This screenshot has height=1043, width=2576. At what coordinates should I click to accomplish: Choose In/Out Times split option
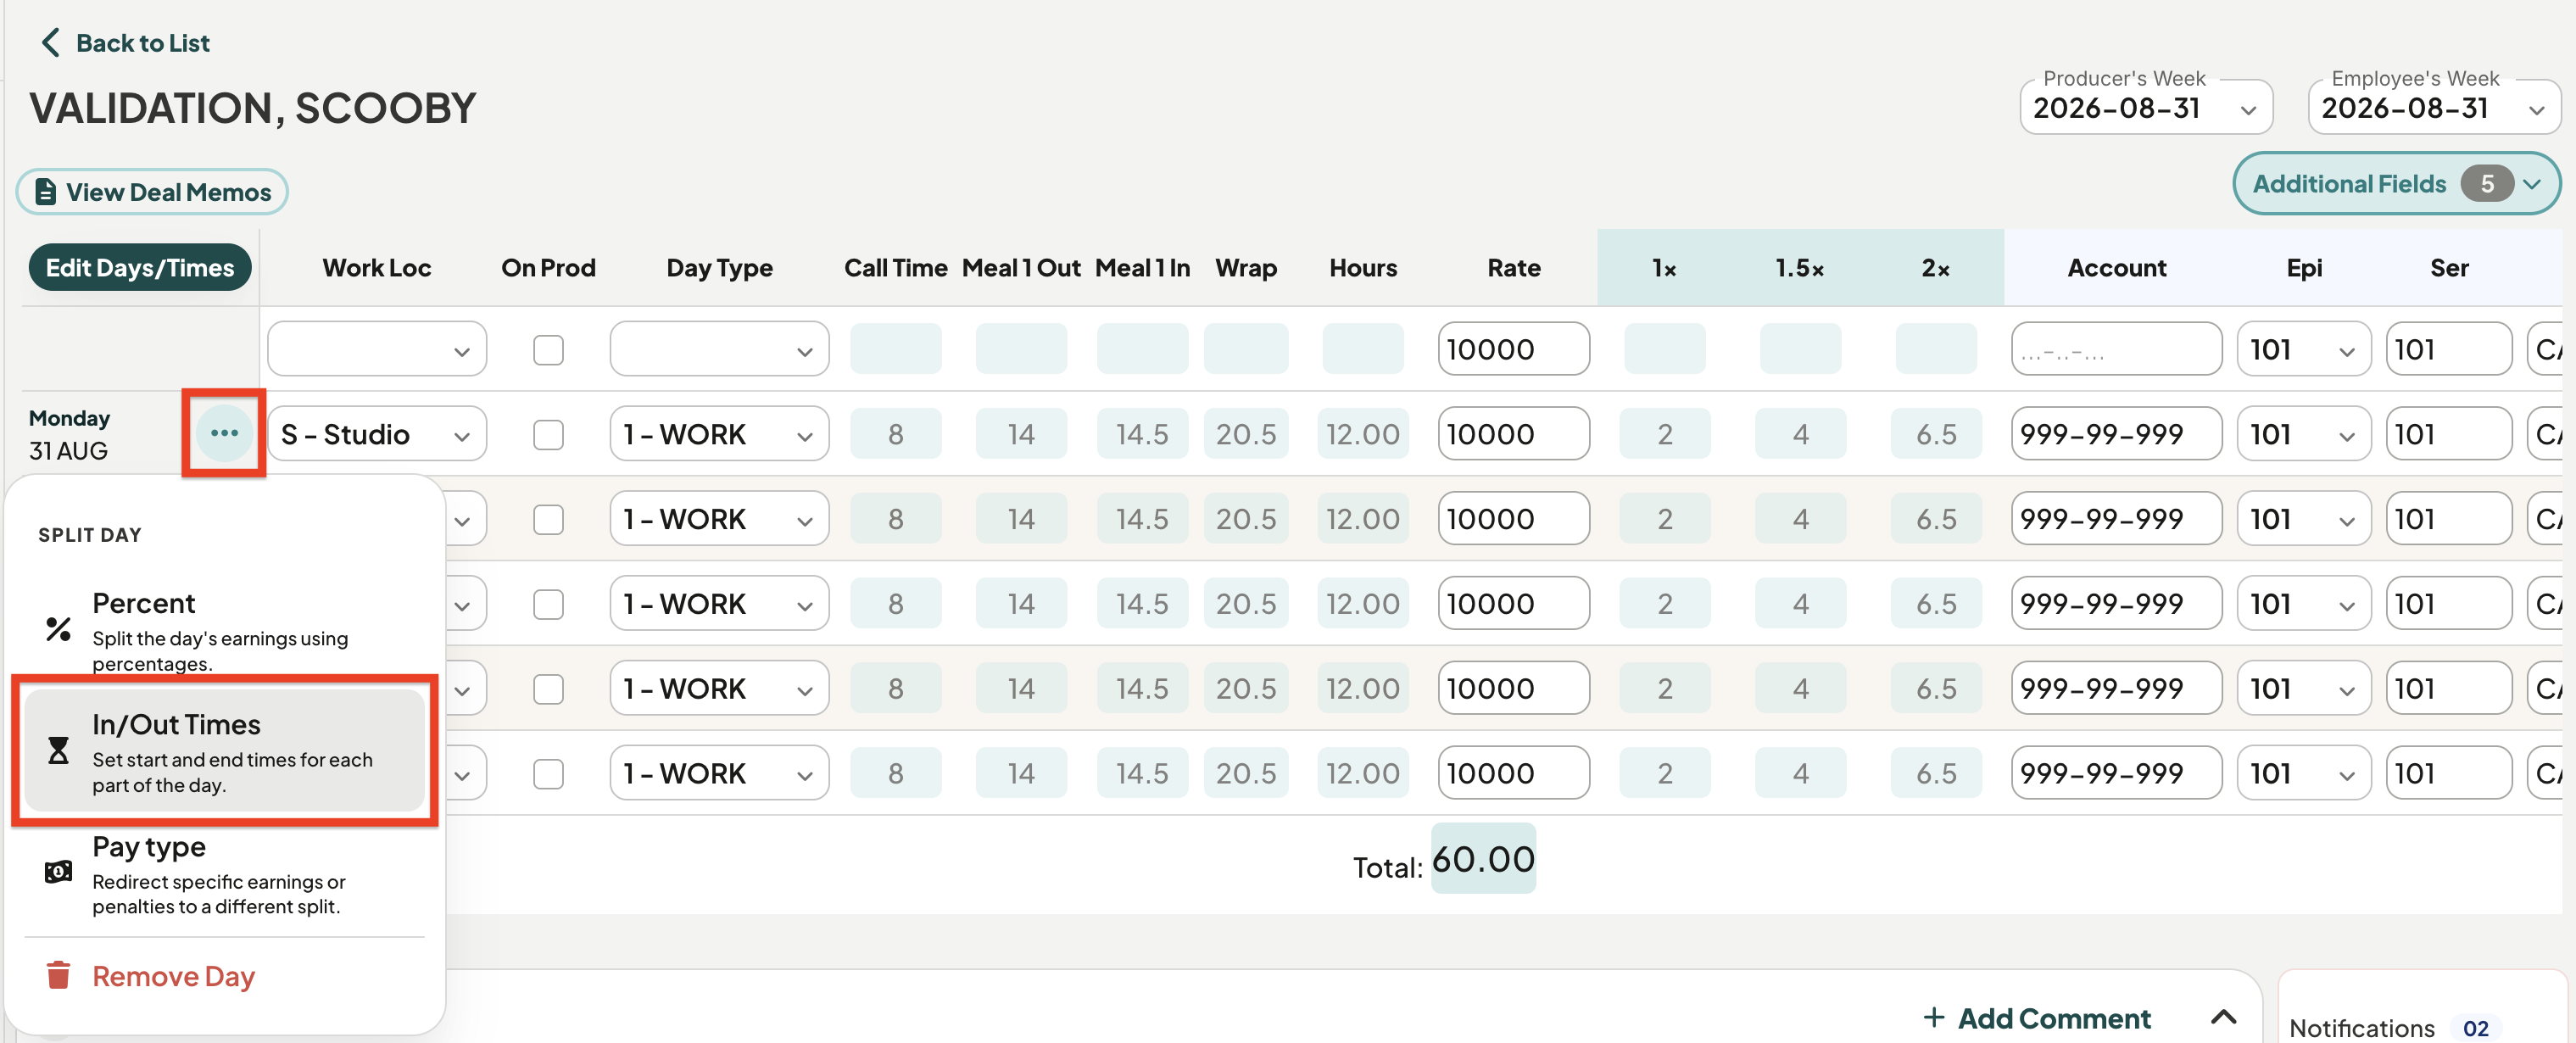[225, 751]
